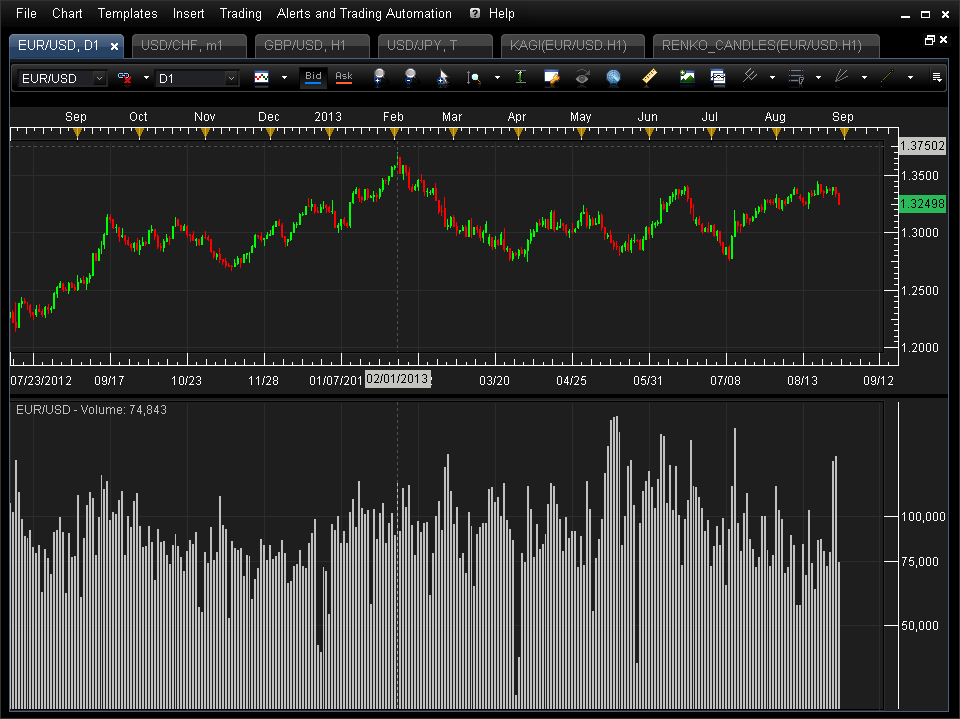Viewport: 960px width, 719px height.
Task: Click the Help question mark icon
Action: click(x=474, y=13)
